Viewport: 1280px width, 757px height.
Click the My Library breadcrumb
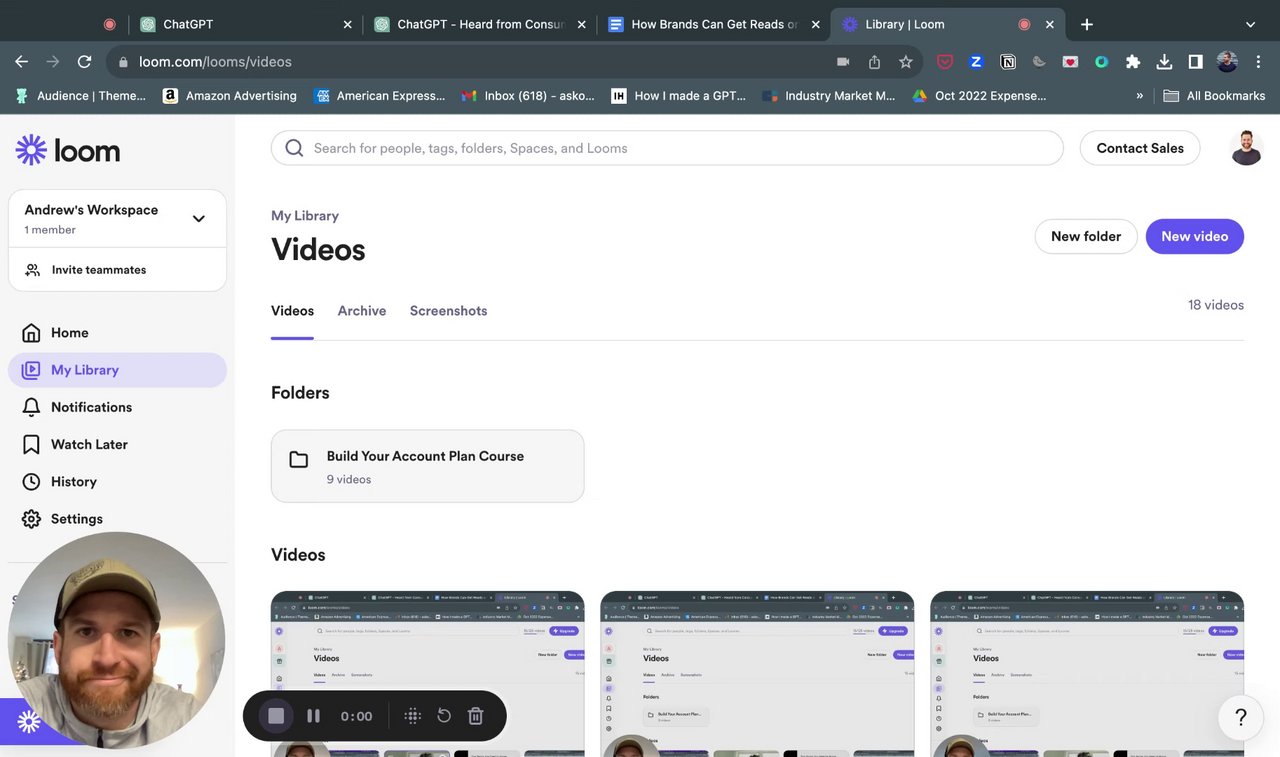coord(305,216)
